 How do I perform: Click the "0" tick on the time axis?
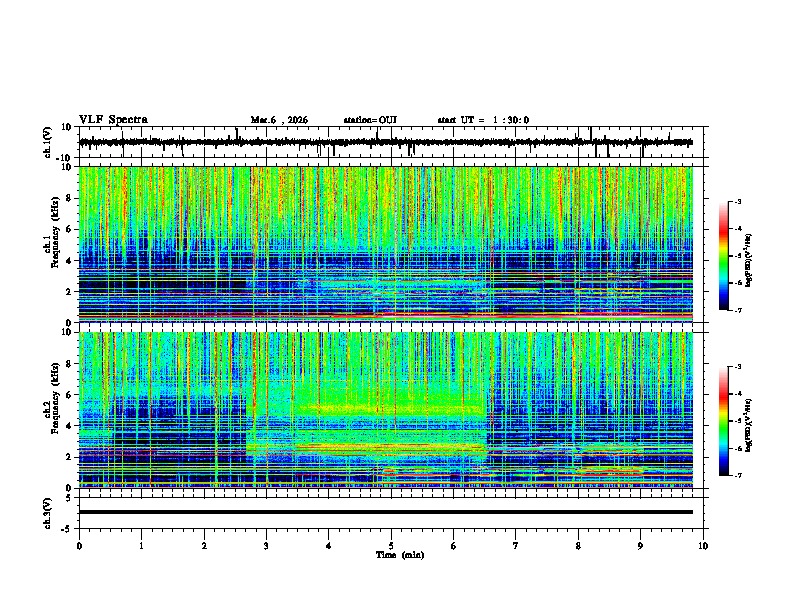79,546
